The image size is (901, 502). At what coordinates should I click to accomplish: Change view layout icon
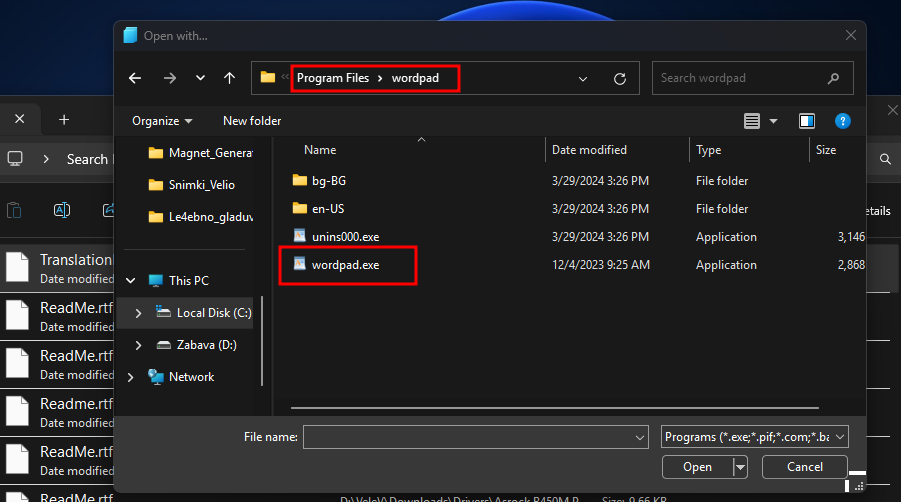752,121
